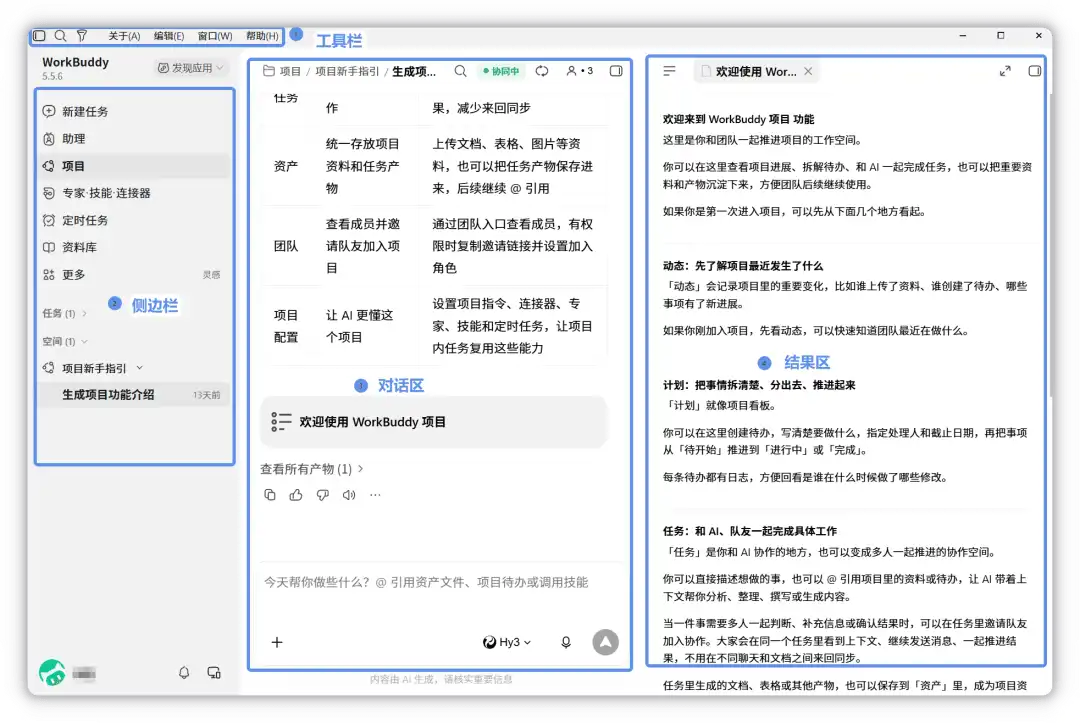Like the AI response with thumbs up

pyautogui.click(x=296, y=494)
